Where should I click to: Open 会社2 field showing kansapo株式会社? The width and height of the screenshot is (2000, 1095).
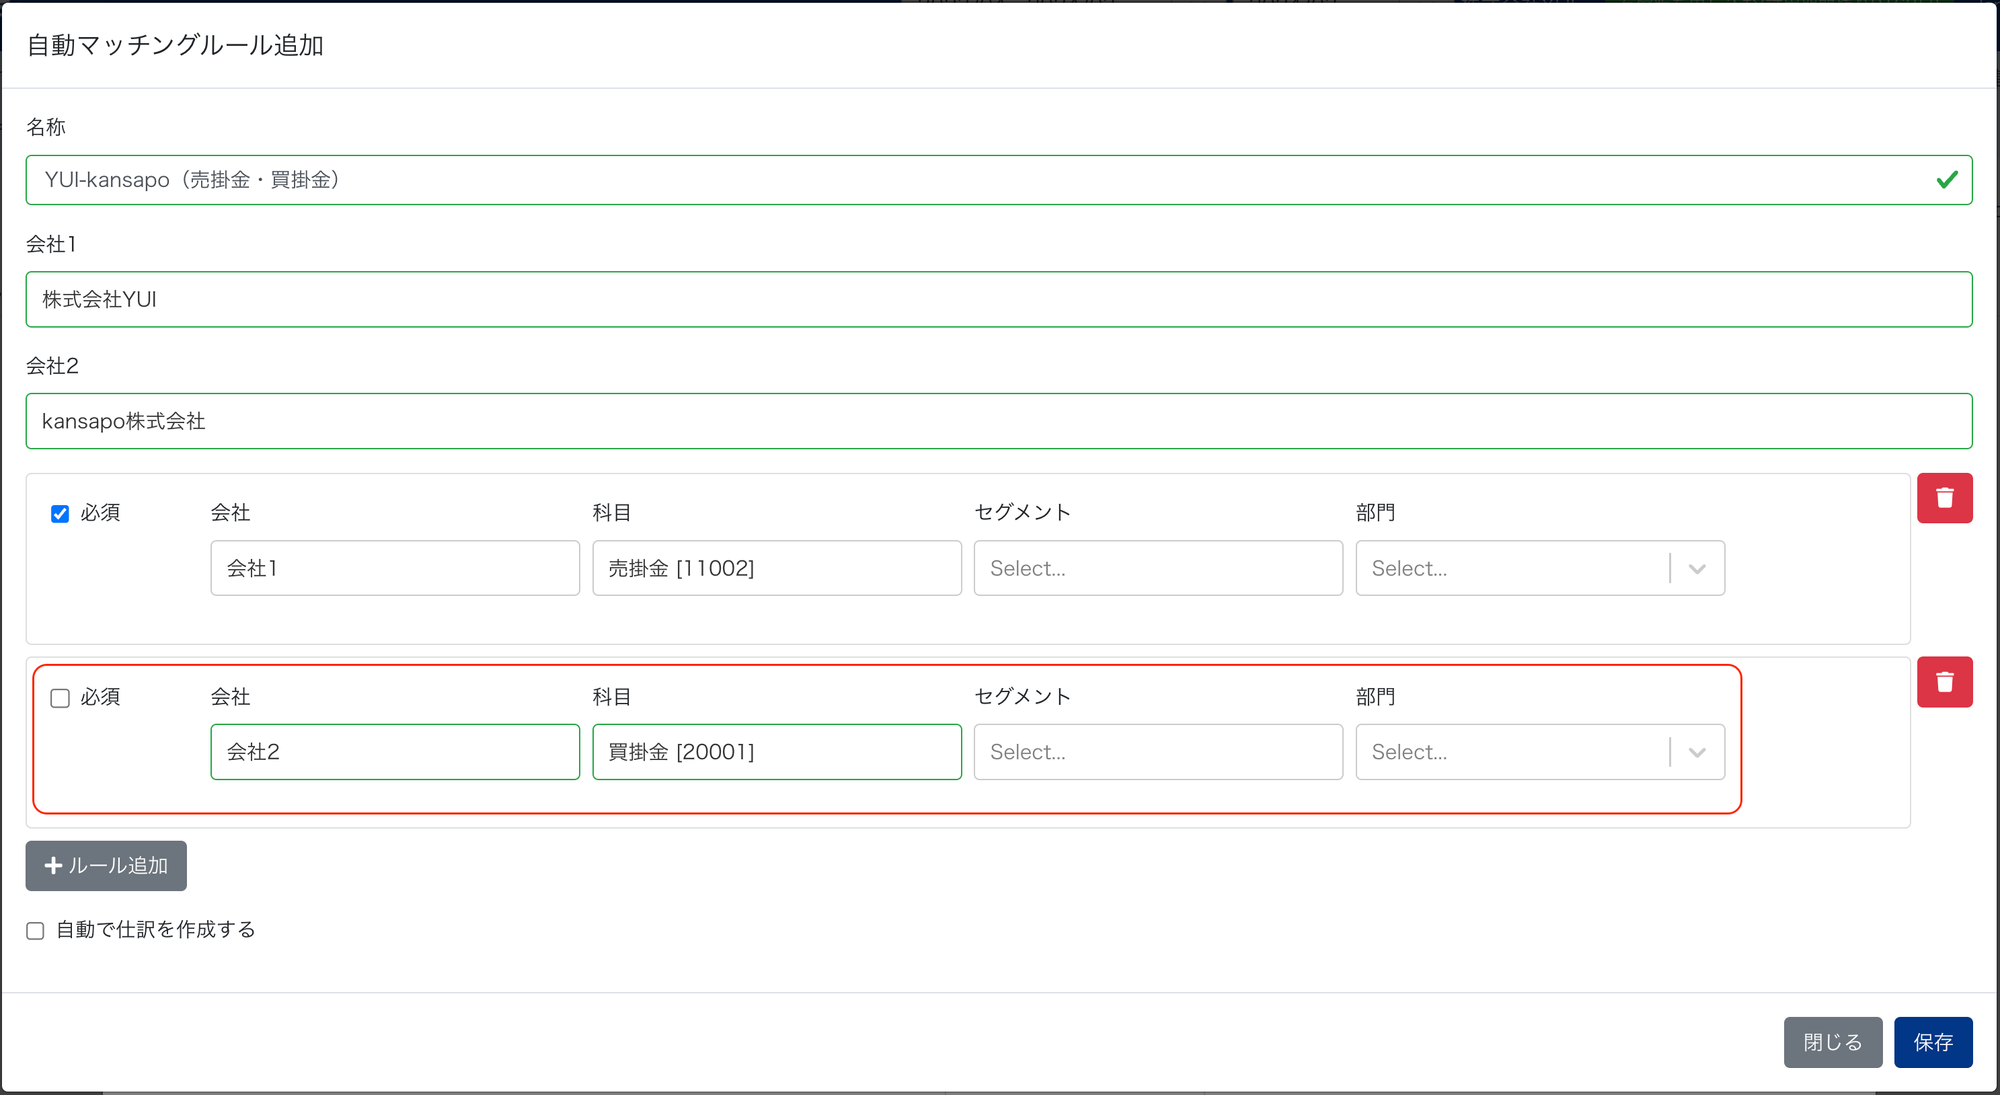tap(999, 421)
